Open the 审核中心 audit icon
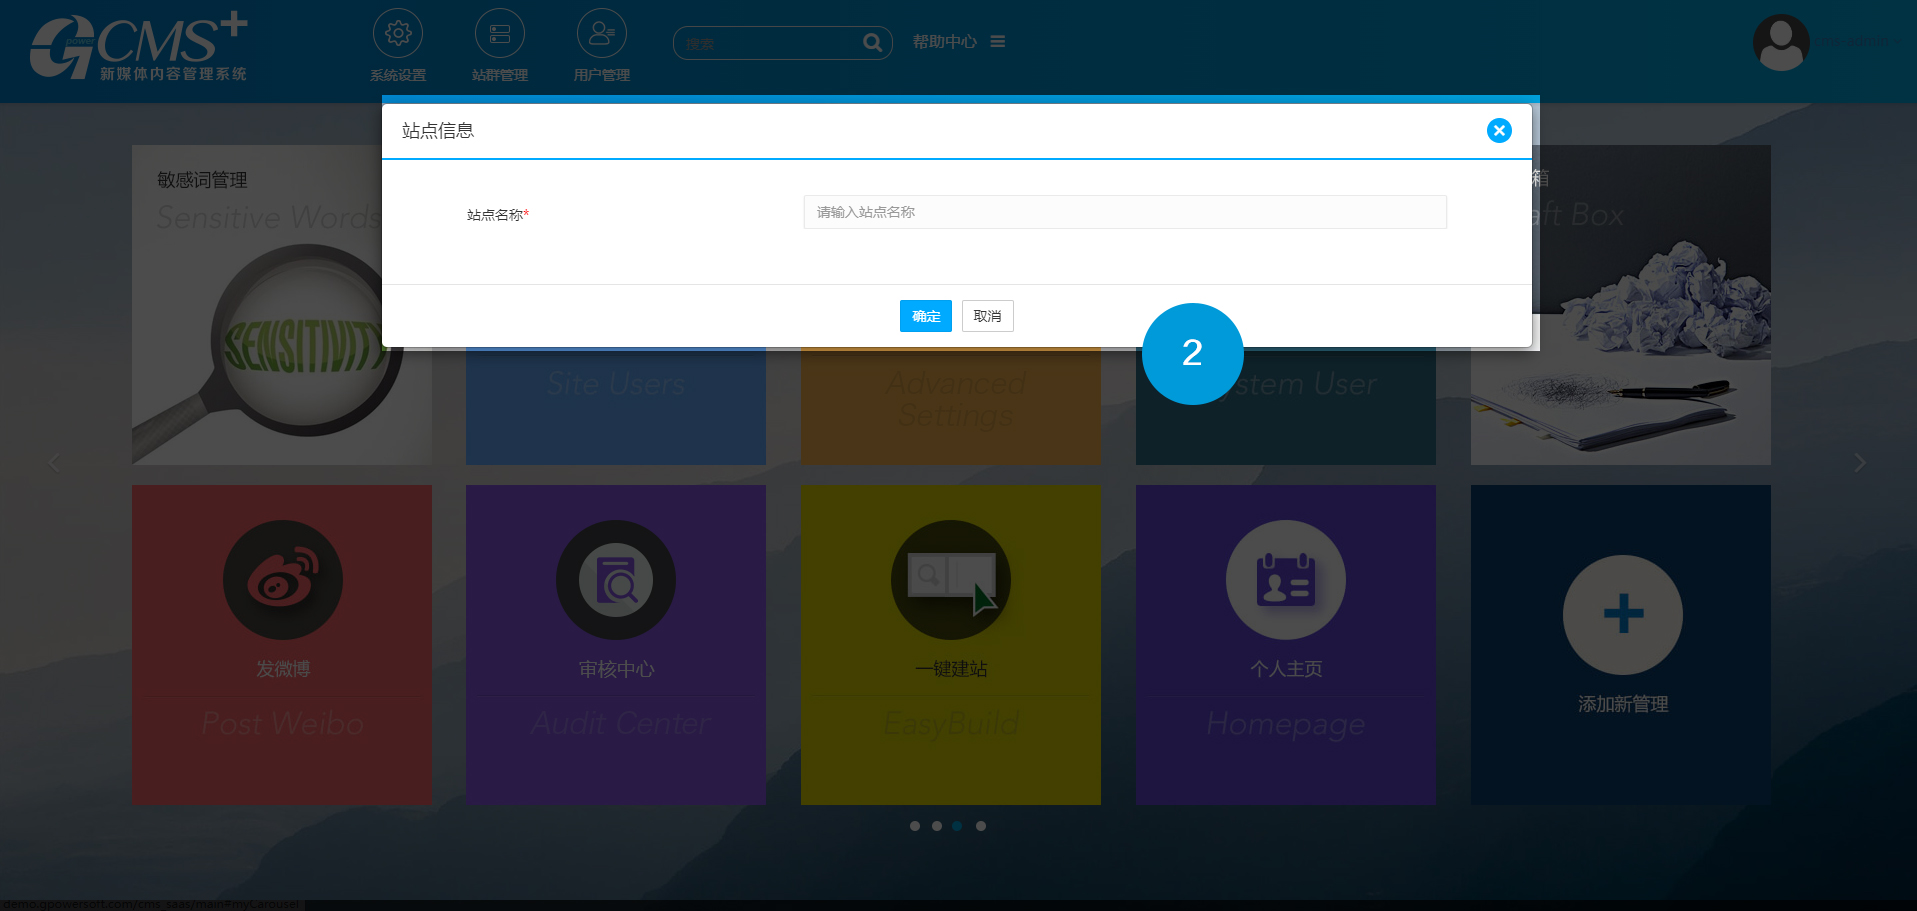This screenshot has height=911, width=1917. 616,580
